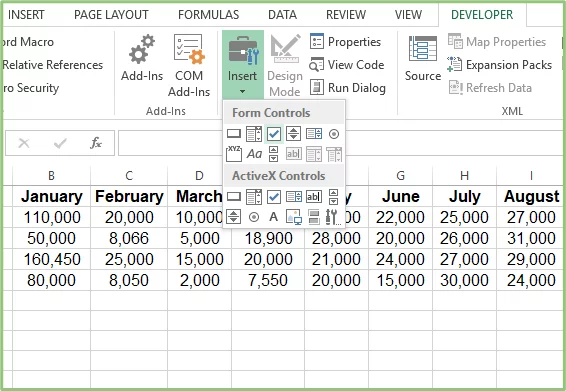Click View Code
The image size is (566, 391).
(347, 65)
